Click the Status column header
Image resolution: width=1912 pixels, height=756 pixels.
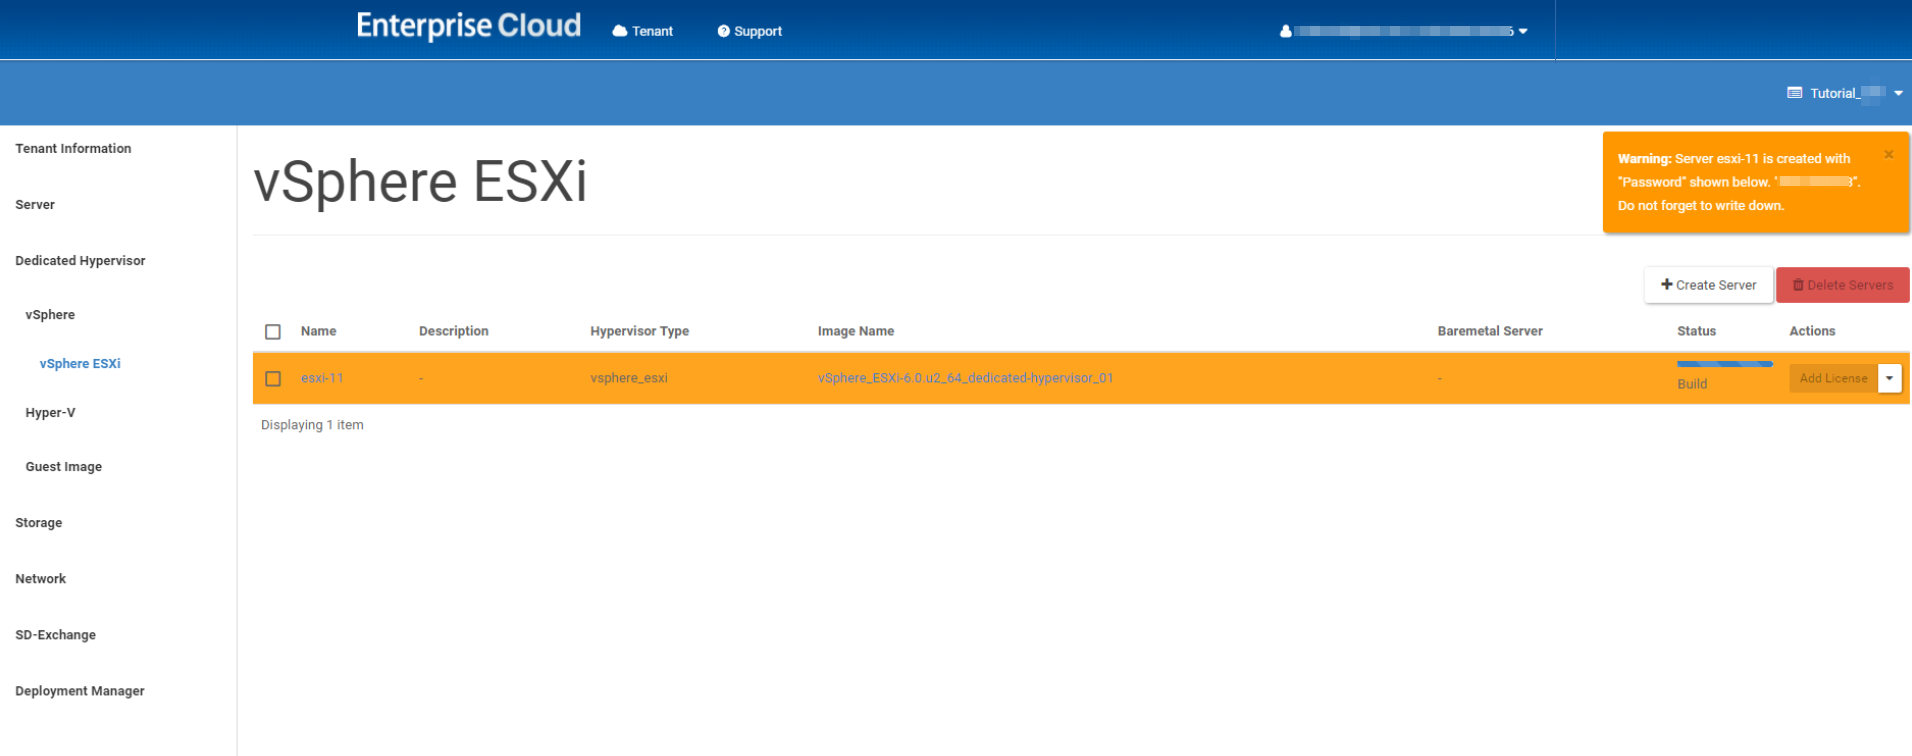pyautogui.click(x=1696, y=331)
